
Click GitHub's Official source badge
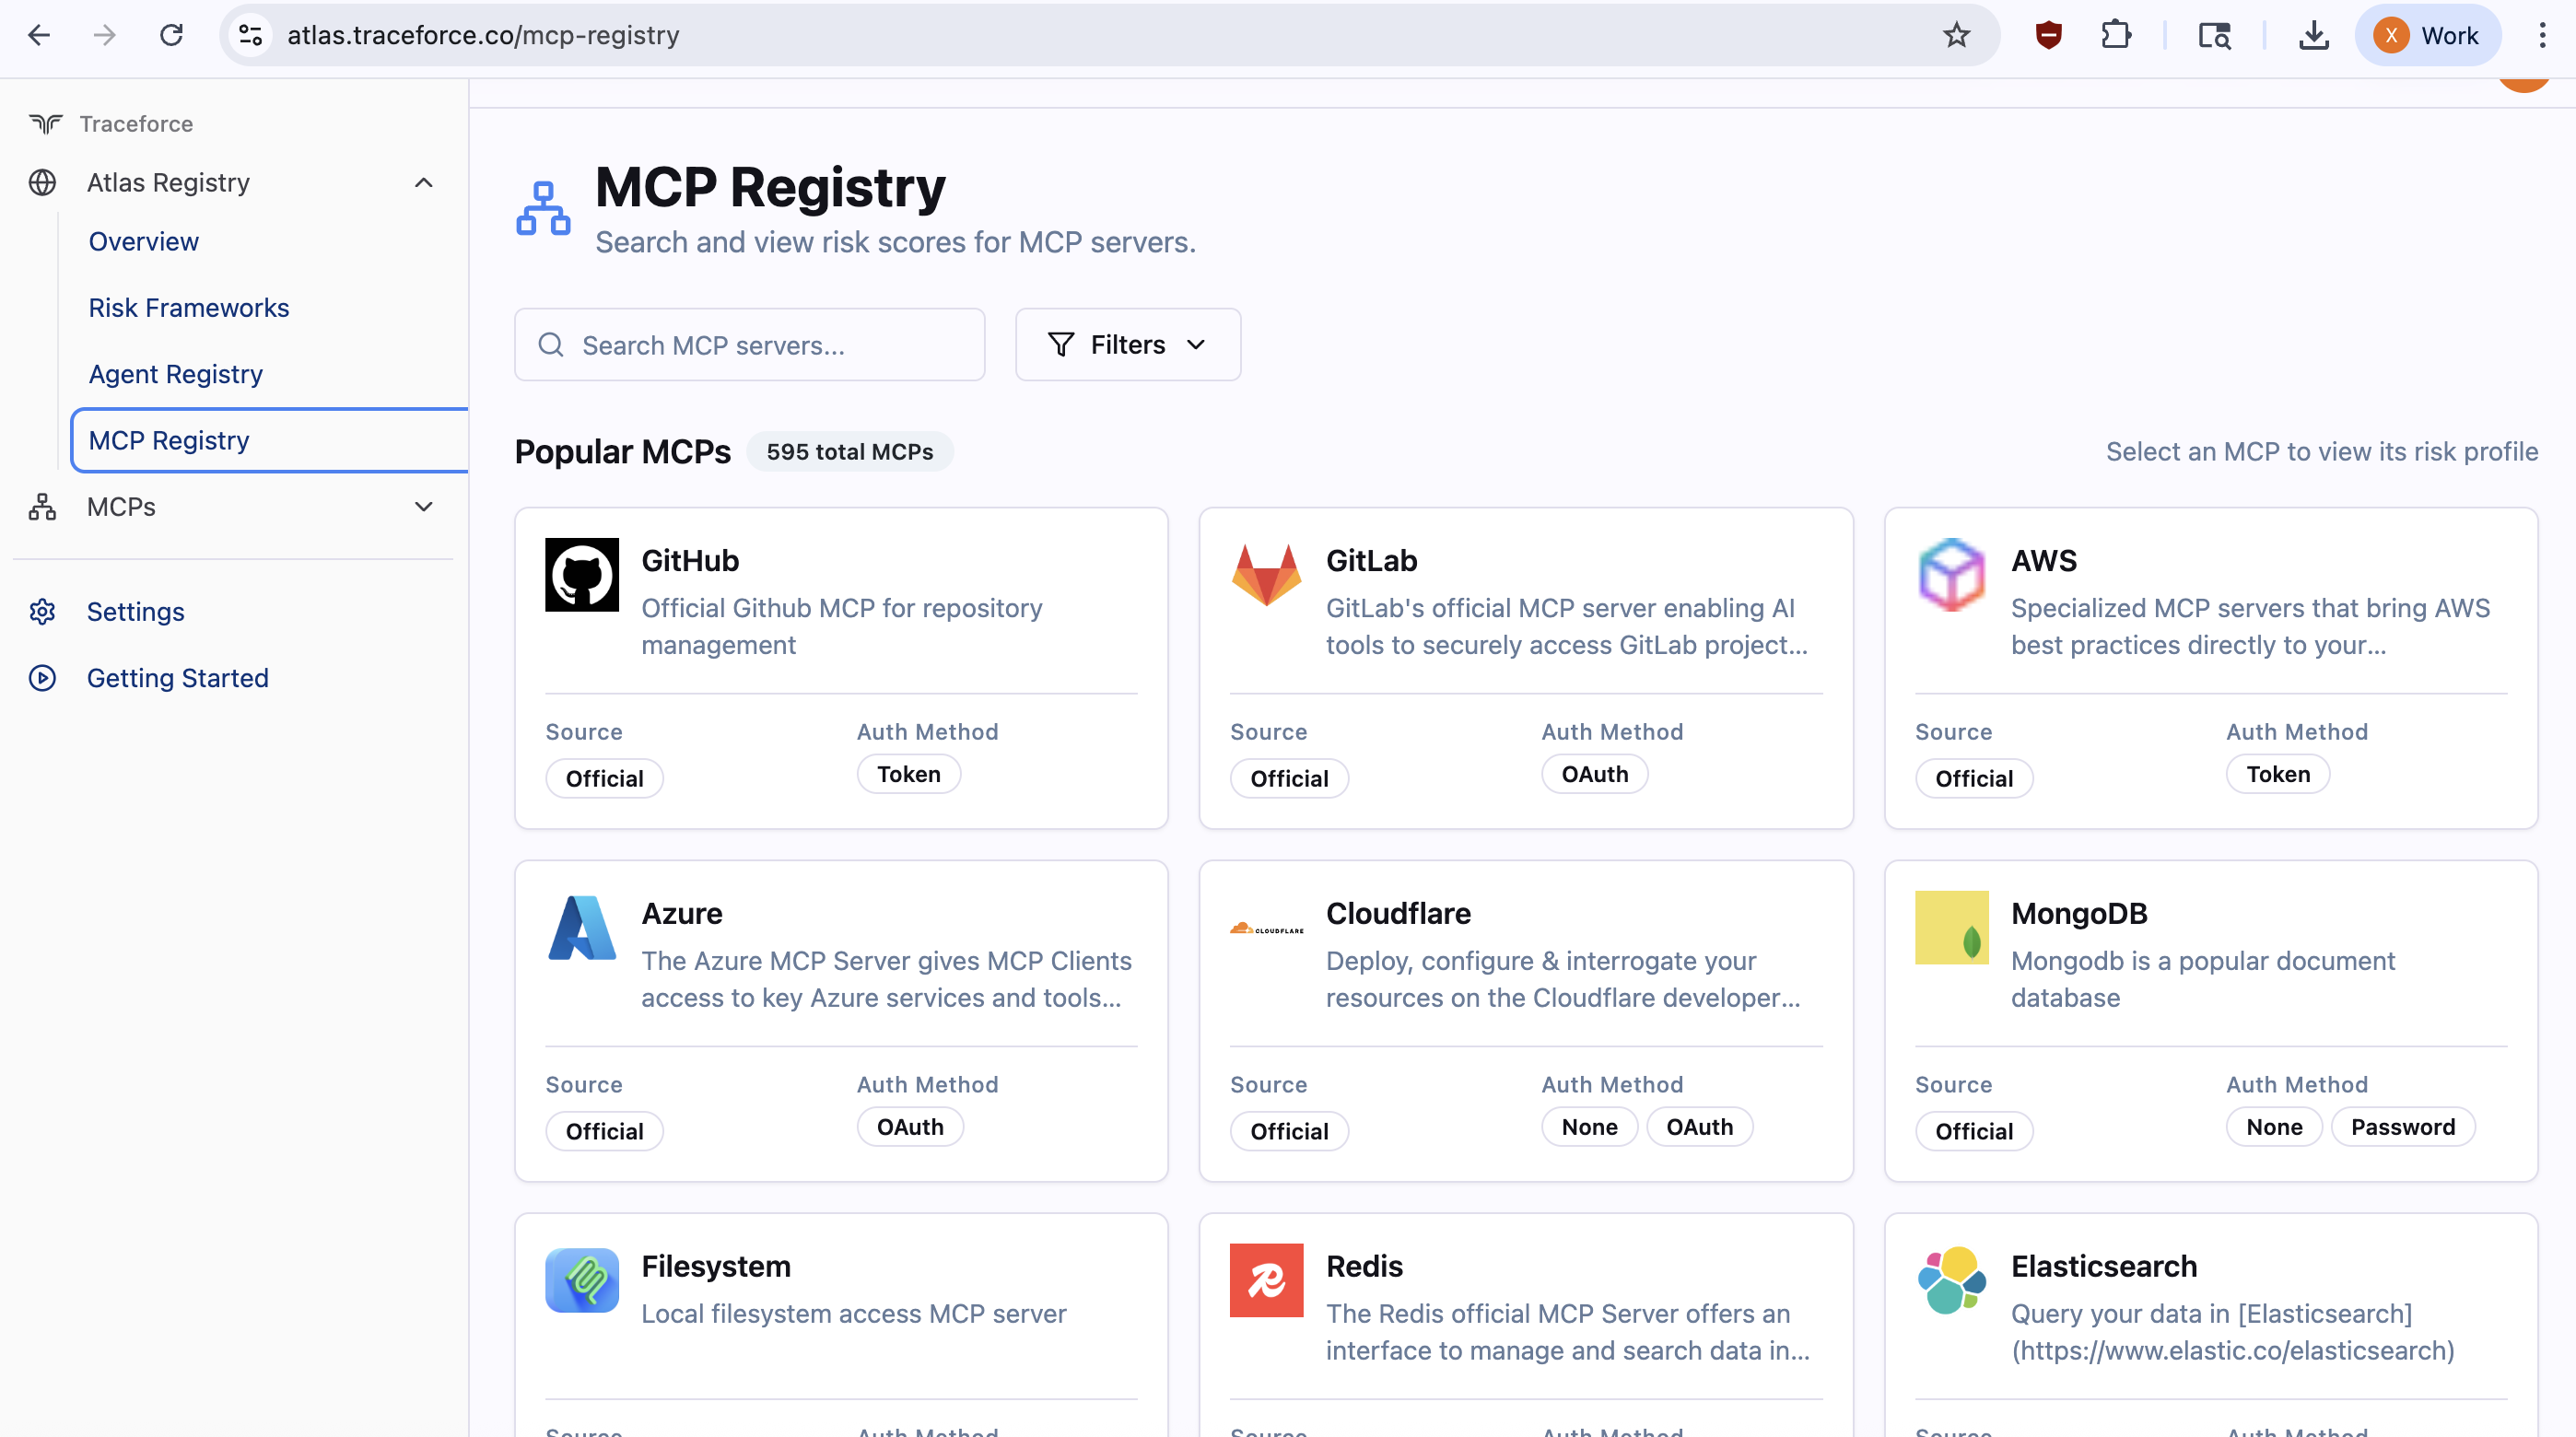[604, 778]
